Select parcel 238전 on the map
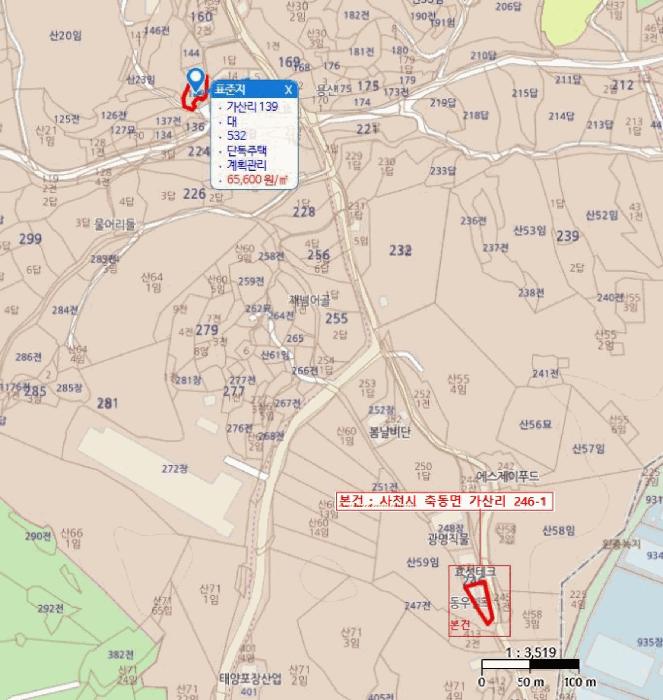Viewport: 663px width, 700px height. [x=531, y=293]
